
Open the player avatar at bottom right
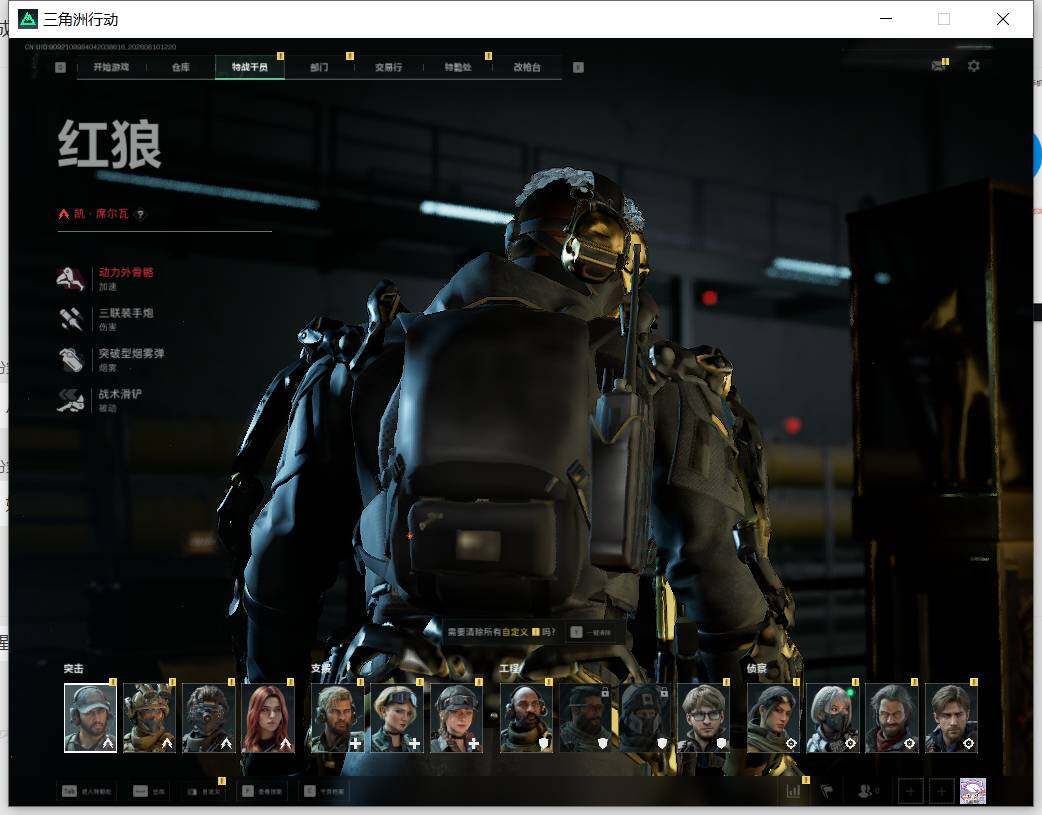tap(973, 791)
